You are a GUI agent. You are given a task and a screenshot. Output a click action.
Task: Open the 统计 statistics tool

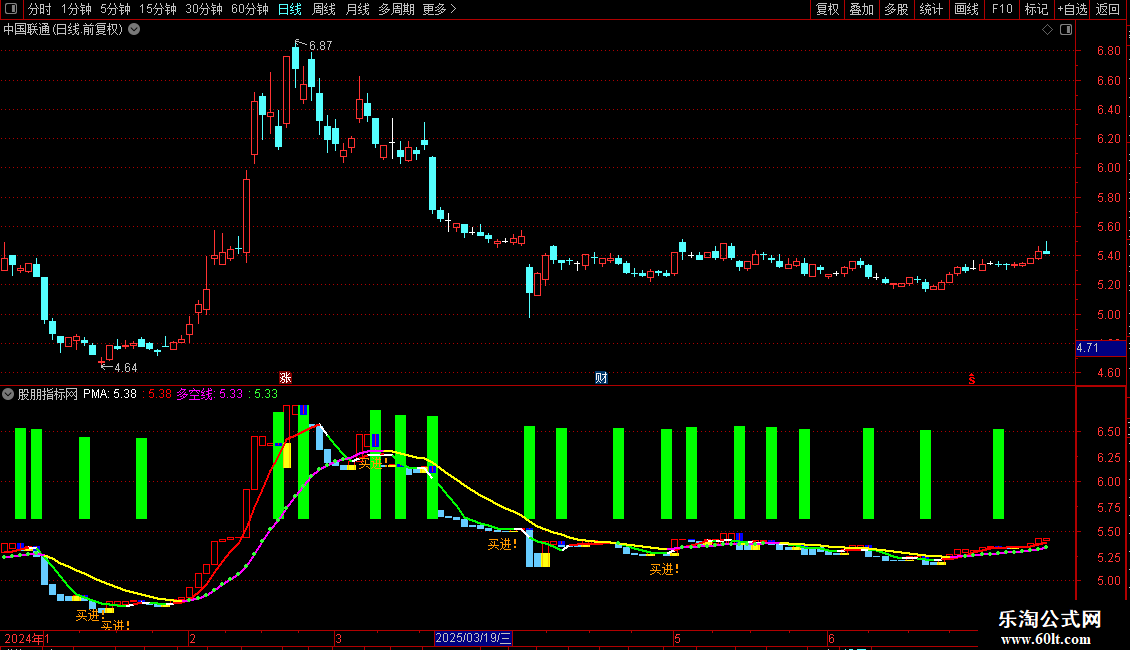(x=931, y=9)
